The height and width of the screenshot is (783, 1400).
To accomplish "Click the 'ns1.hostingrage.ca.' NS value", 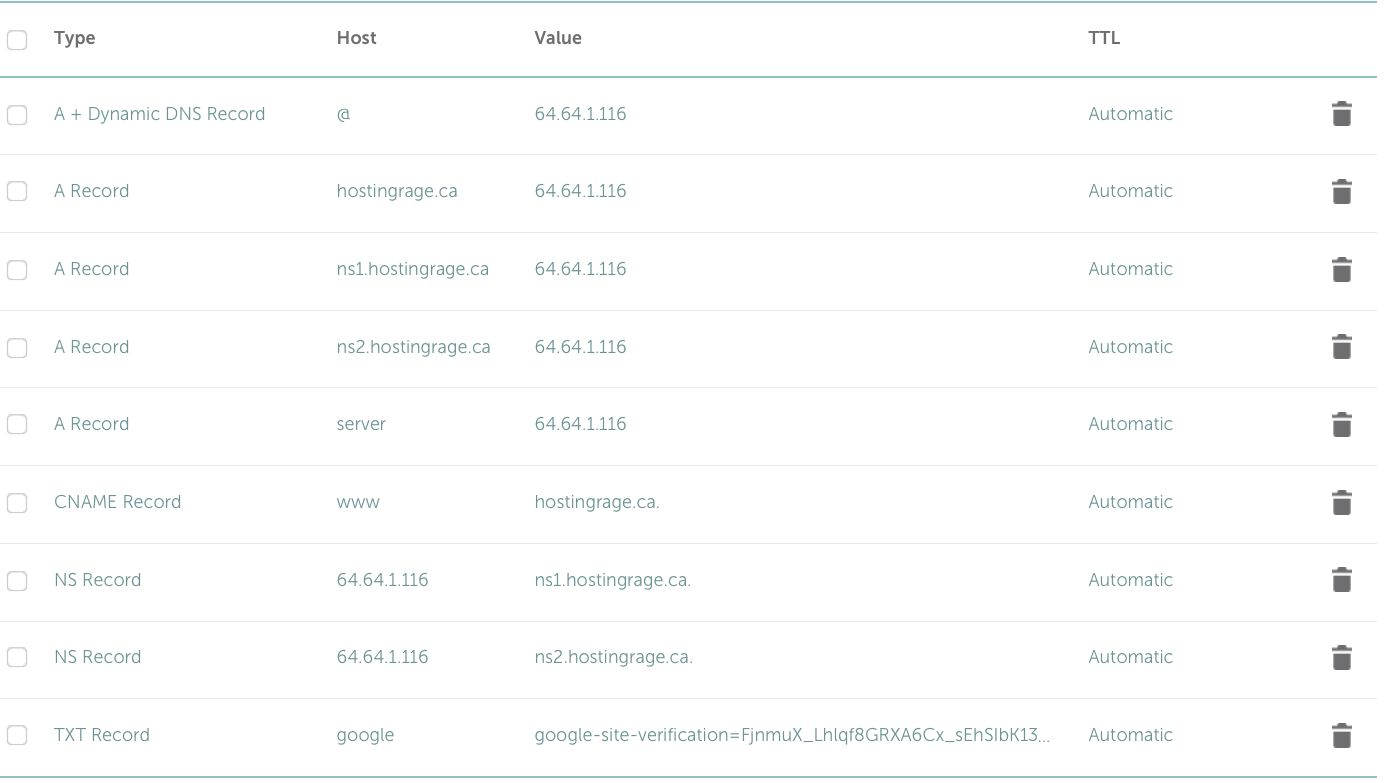I will coord(613,580).
